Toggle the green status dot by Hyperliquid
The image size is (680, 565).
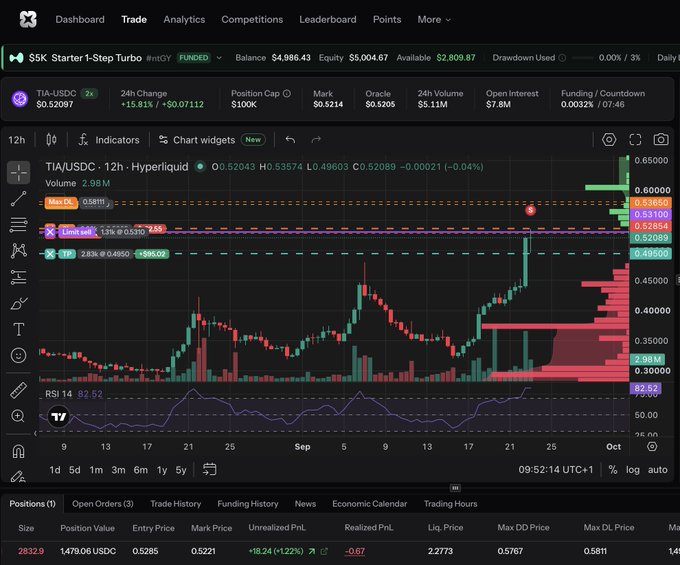coord(200,166)
